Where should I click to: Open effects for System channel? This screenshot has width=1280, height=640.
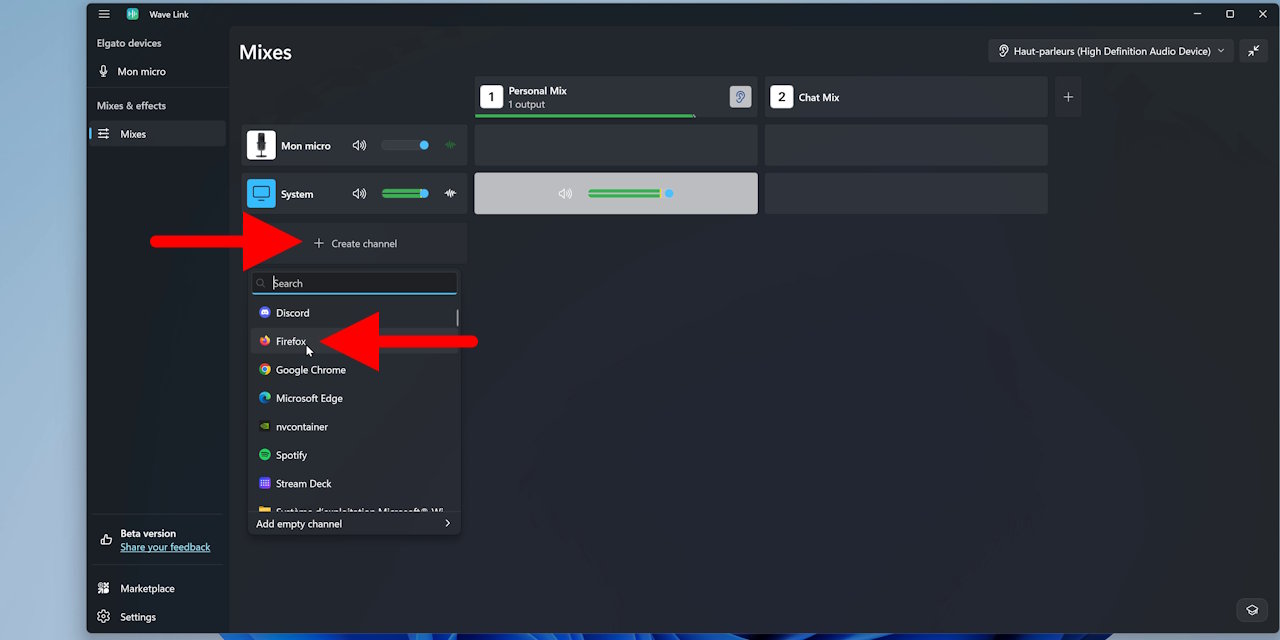click(x=450, y=194)
